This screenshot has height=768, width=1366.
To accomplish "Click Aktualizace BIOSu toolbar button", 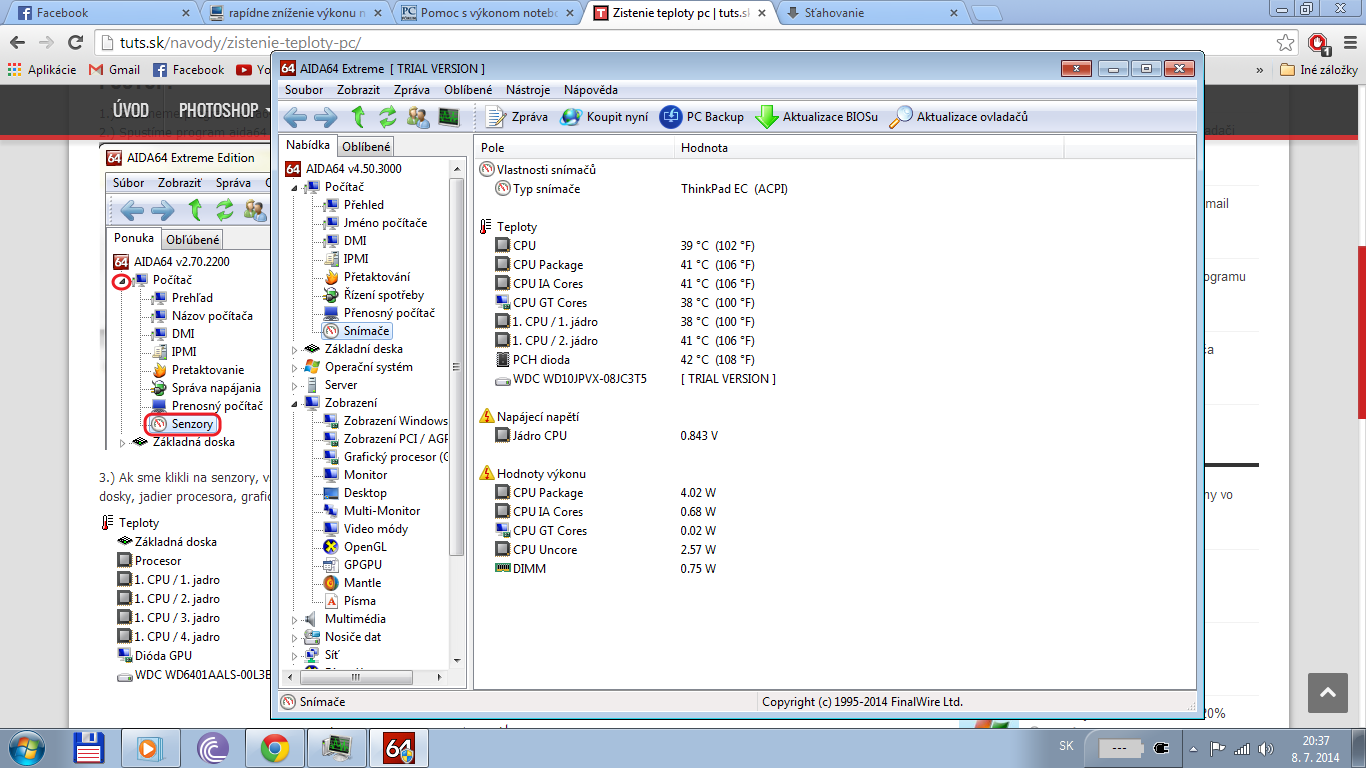I will tap(817, 117).
